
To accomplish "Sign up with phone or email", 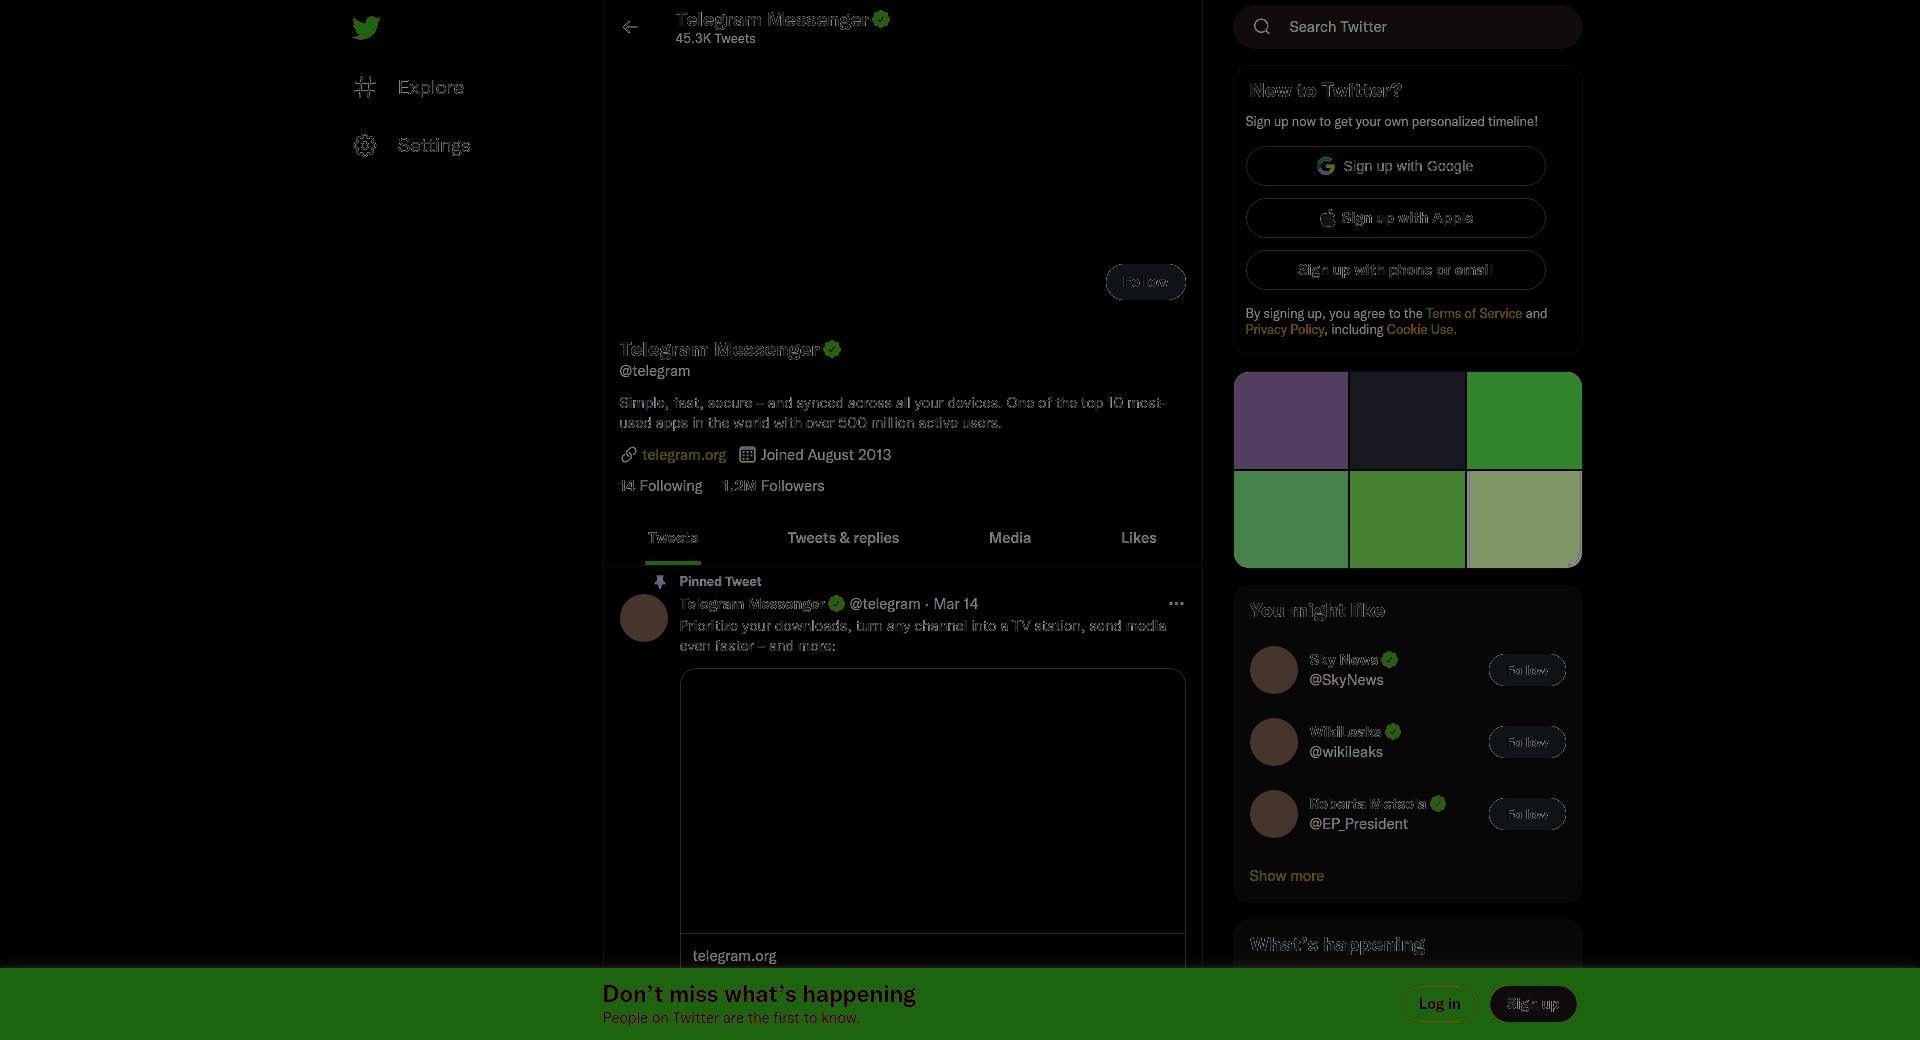I will click(1396, 270).
